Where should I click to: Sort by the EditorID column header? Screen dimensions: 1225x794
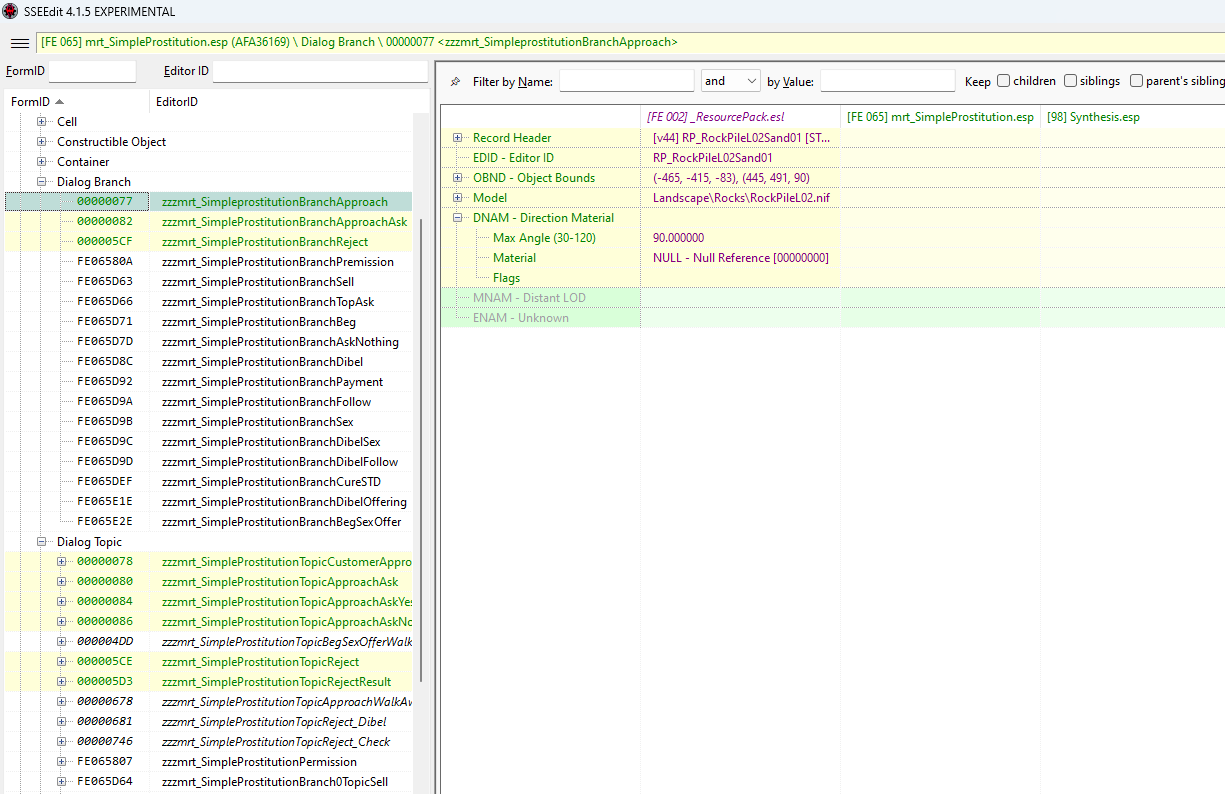(288, 102)
